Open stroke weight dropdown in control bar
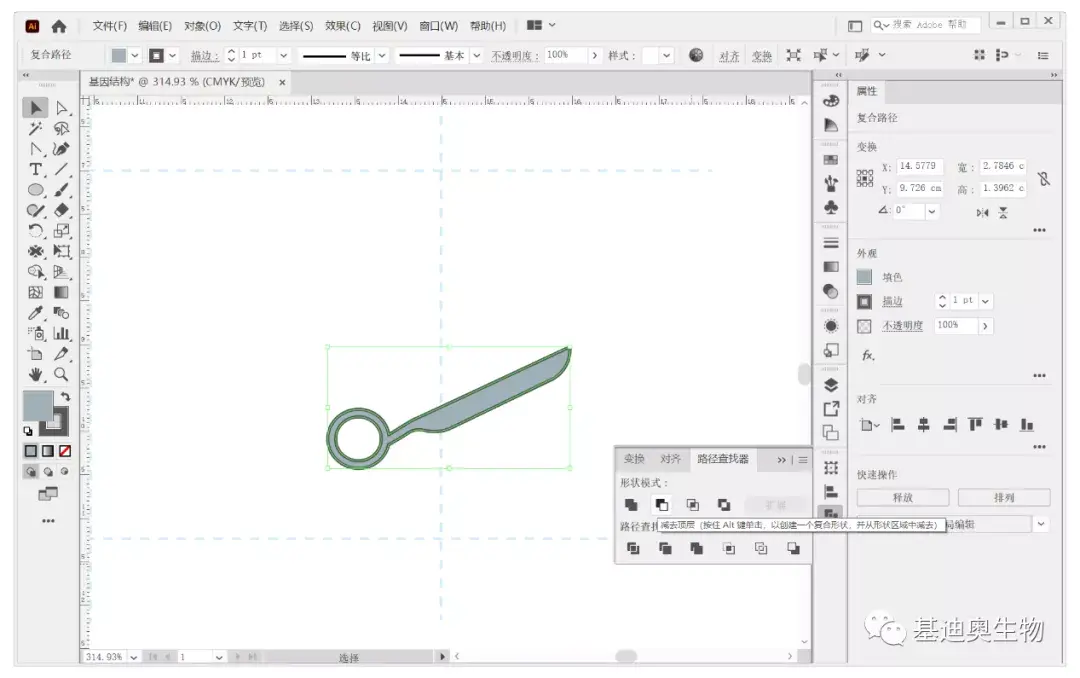Image resolution: width=1080 pixels, height=678 pixels. point(284,55)
